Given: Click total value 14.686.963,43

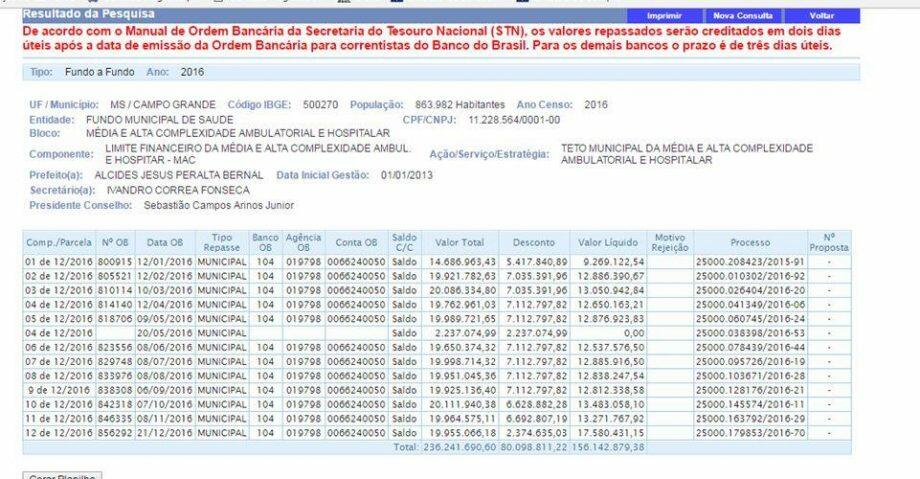Looking at the screenshot, I should [462, 262].
